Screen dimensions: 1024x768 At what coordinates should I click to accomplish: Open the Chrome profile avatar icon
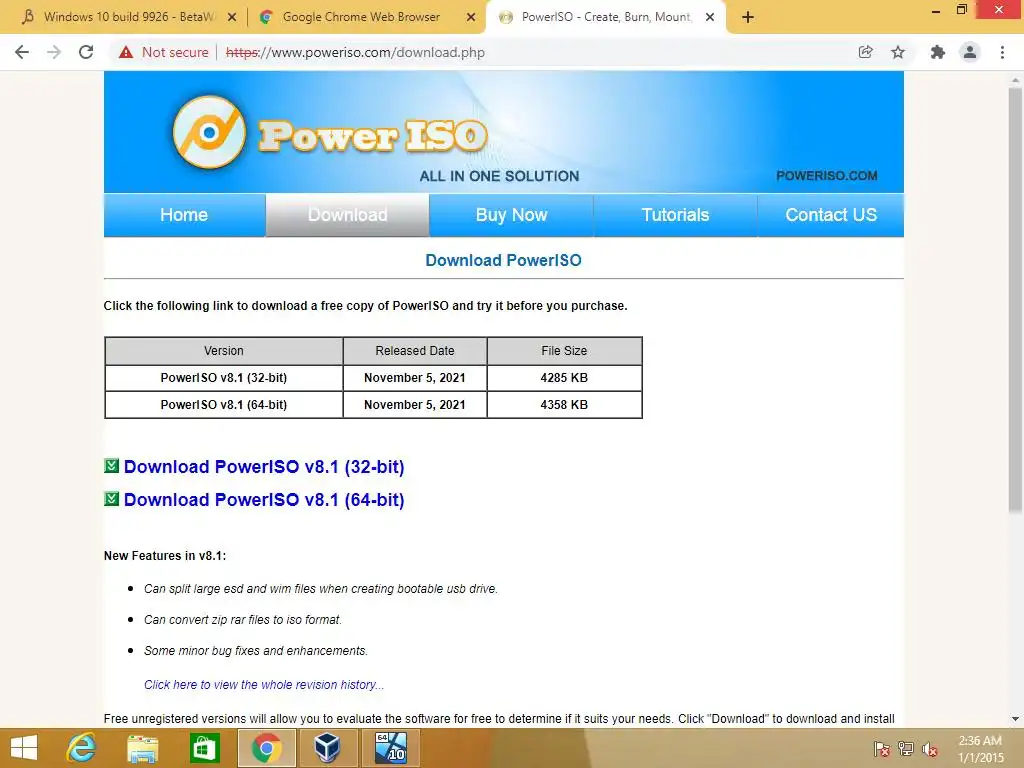[x=970, y=52]
